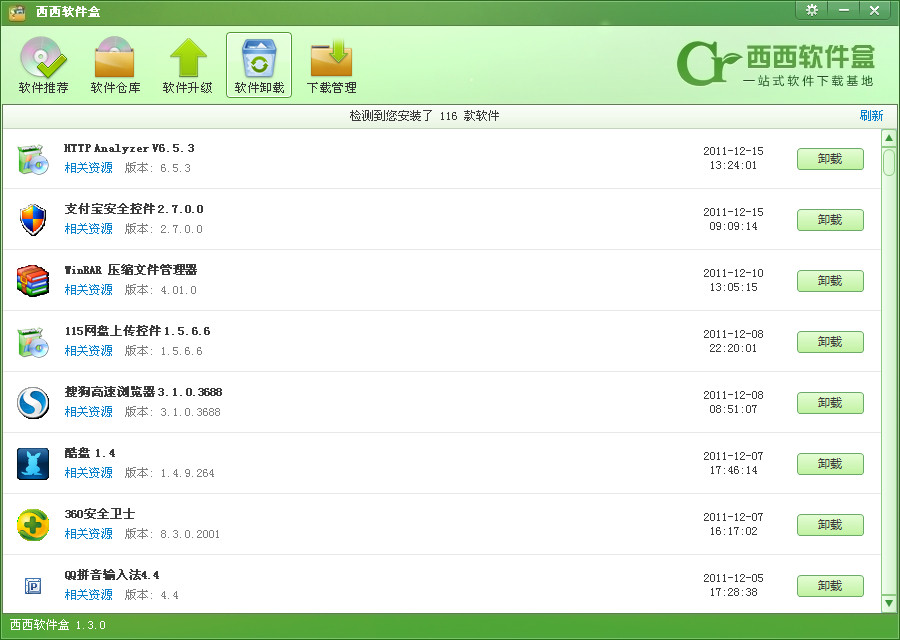900x640 pixels.
Task: Click scrollbar up arrow
Action: (889, 138)
